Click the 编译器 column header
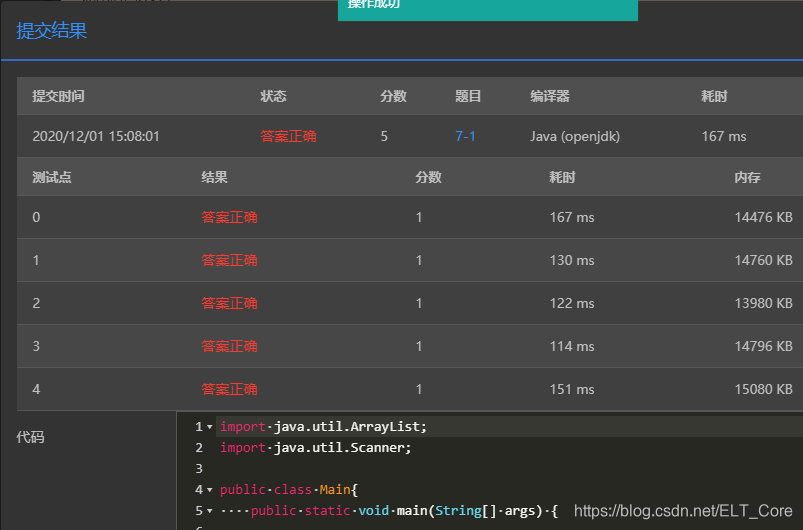 tap(550, 96)
